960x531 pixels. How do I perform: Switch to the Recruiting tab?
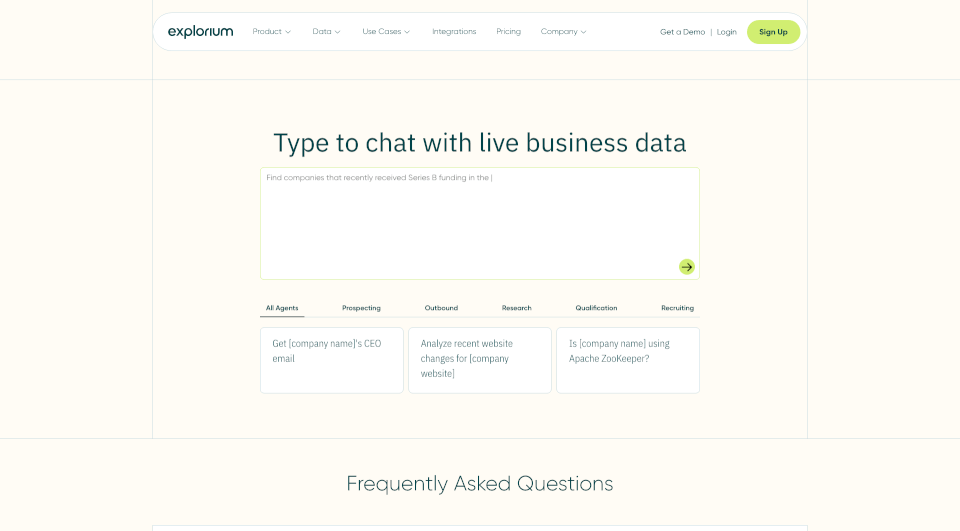(677, 308)
